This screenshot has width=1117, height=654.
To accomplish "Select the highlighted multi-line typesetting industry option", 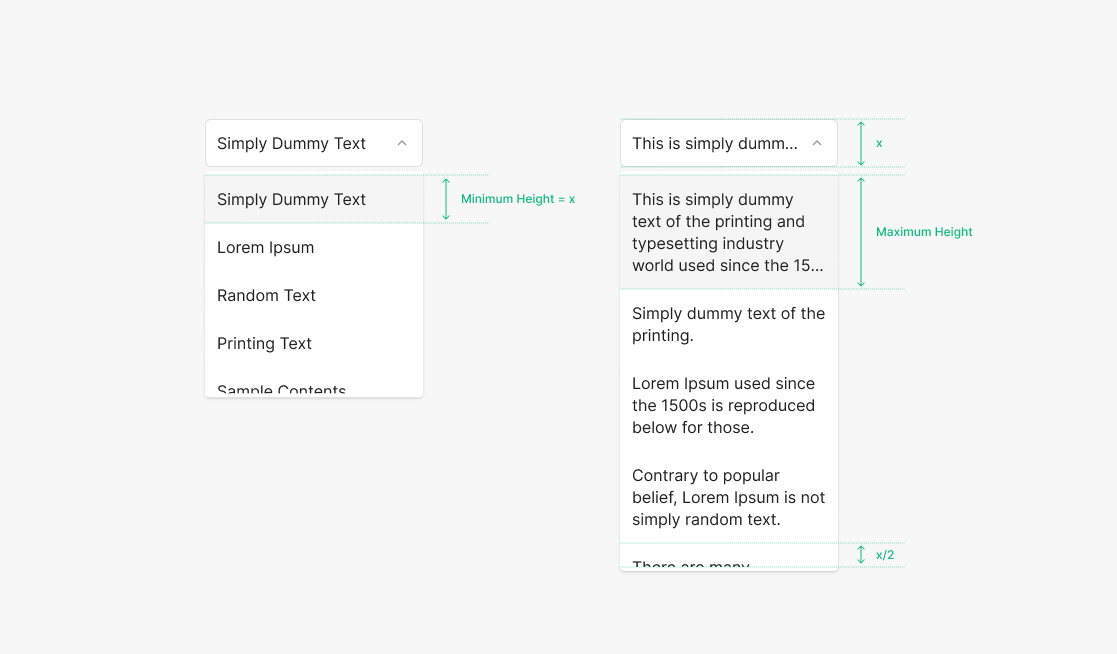I will (728, 232).
